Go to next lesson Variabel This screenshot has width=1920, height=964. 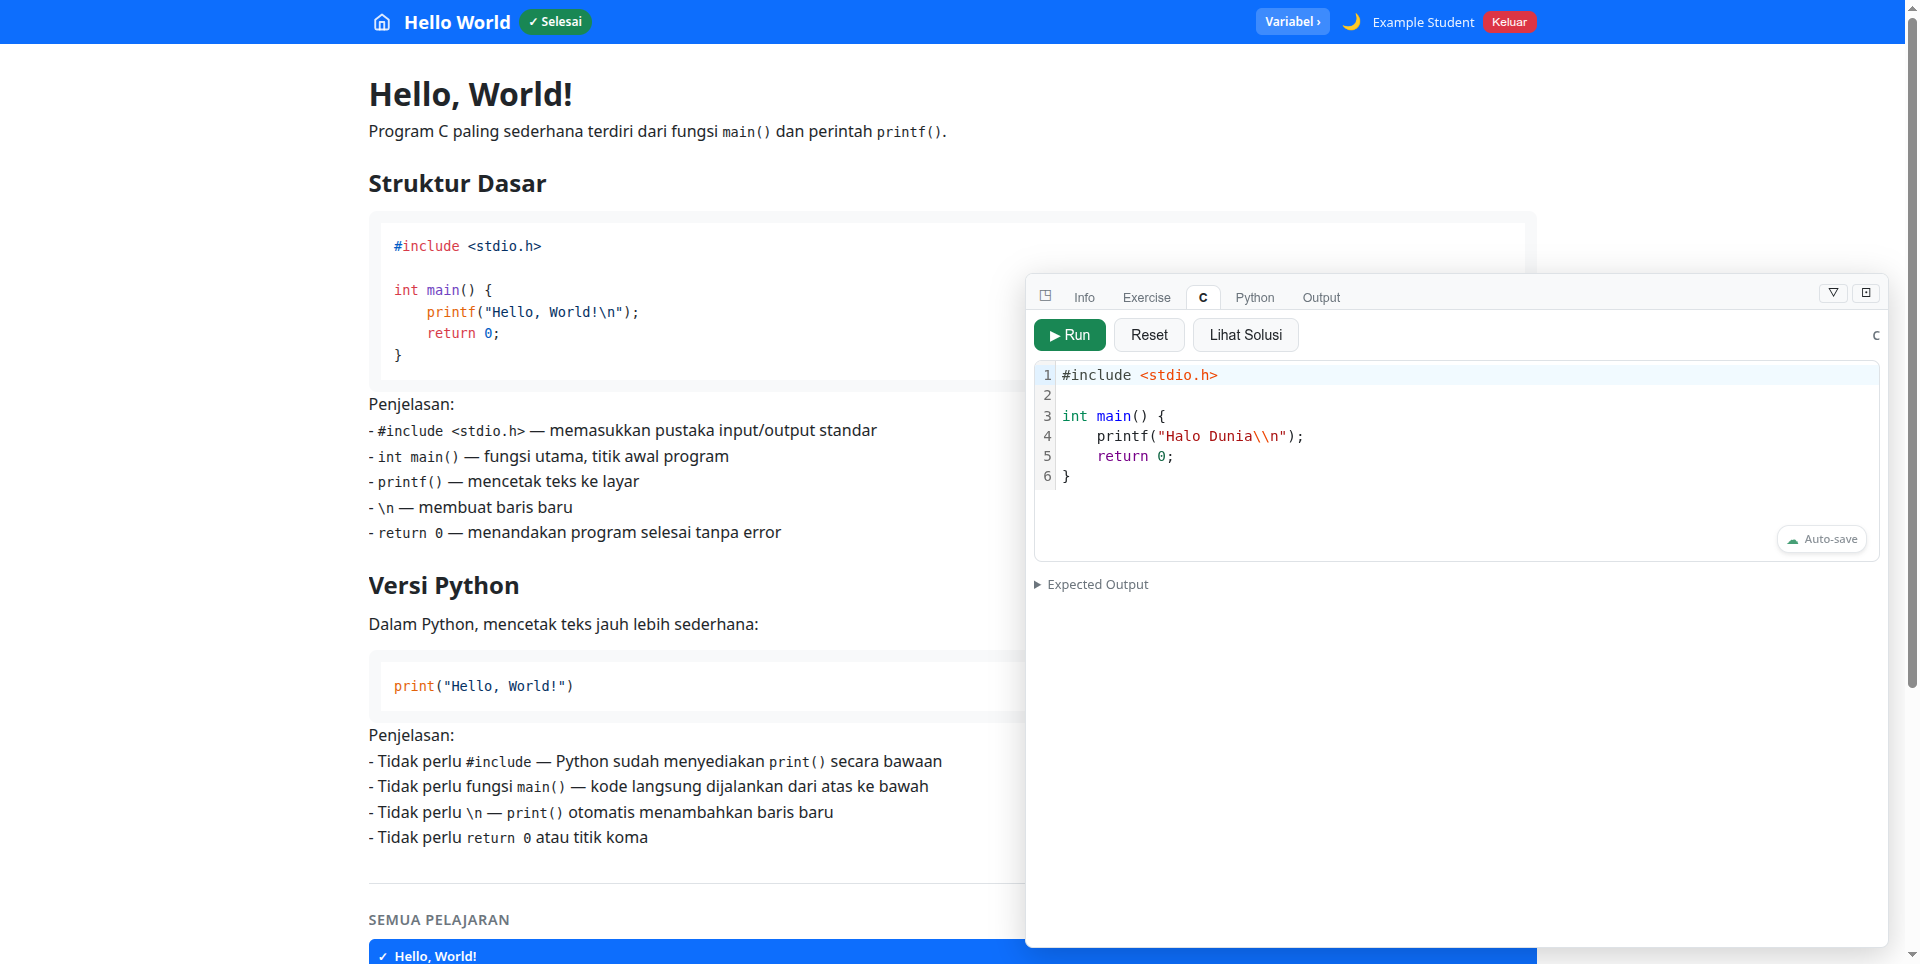[x=1292, y=22]
